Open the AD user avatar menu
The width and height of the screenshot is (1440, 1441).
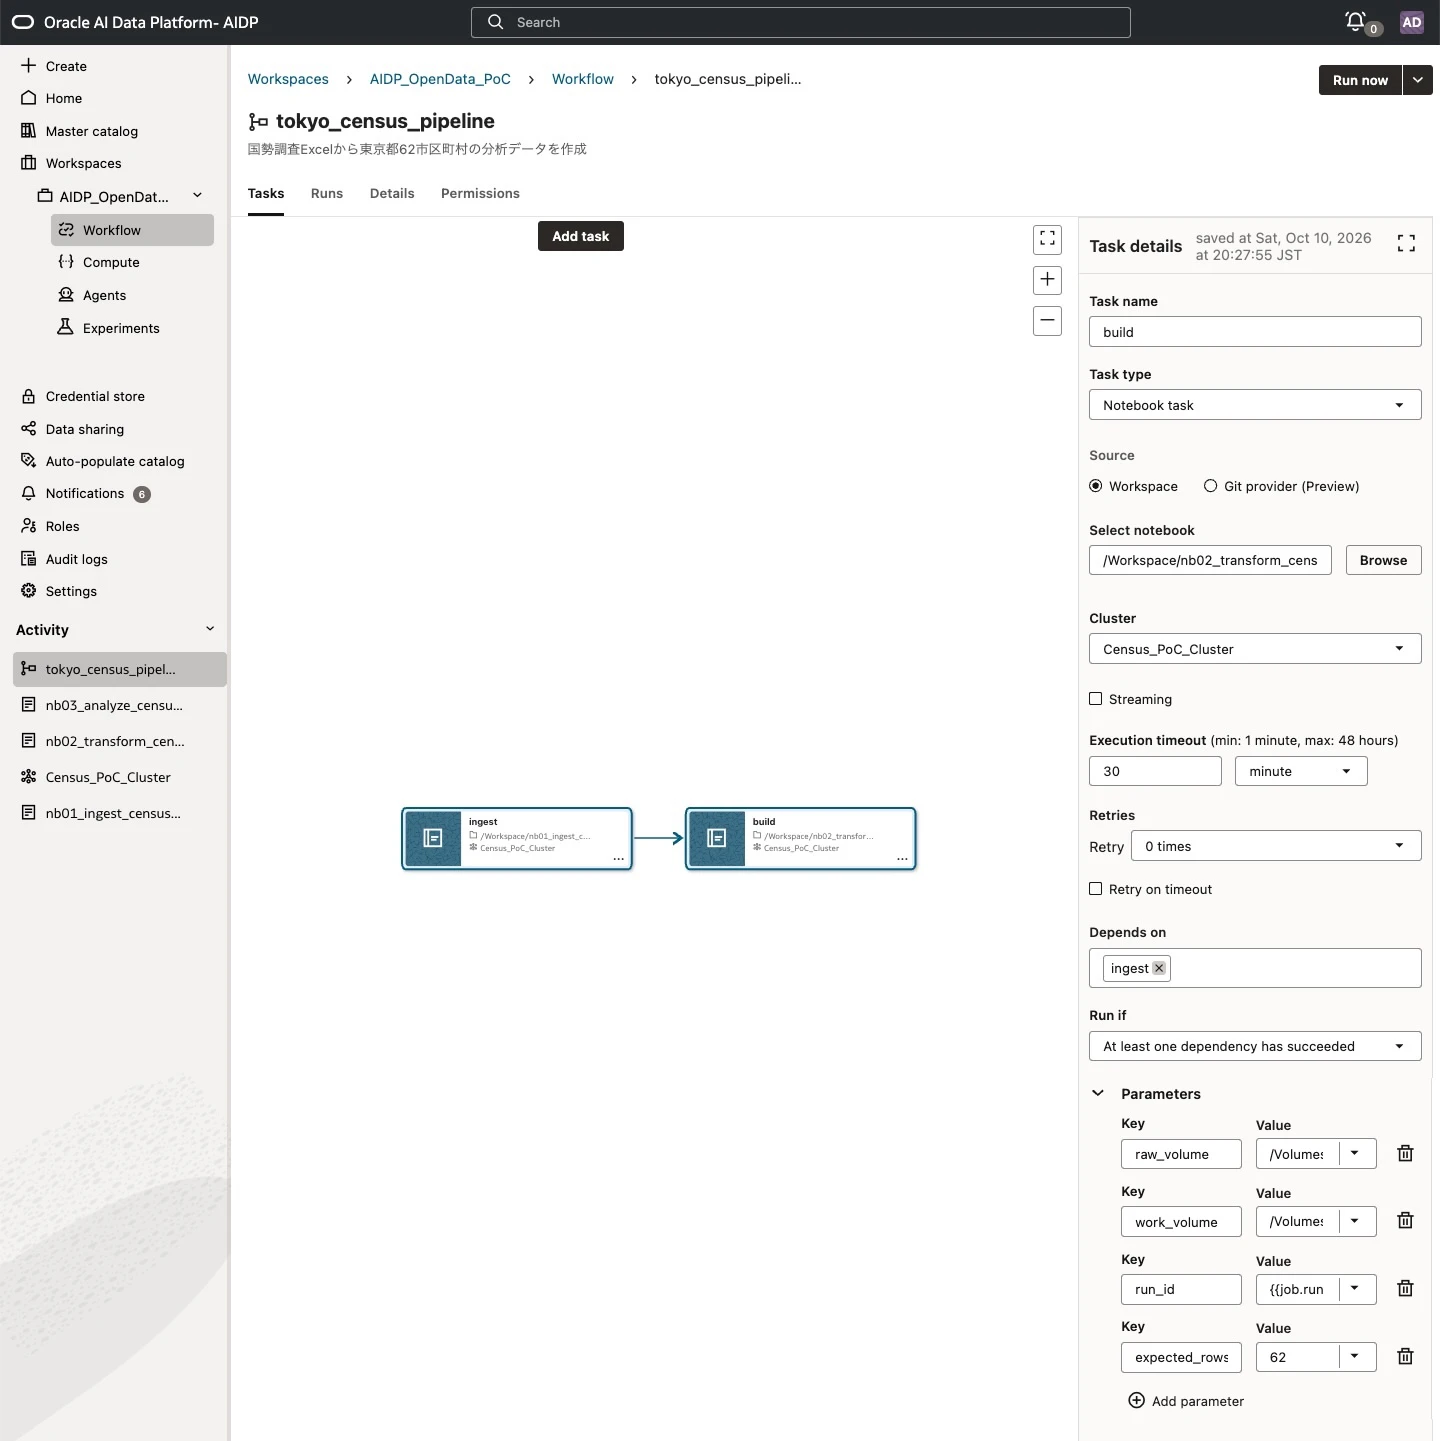[x=1411, y=22]
